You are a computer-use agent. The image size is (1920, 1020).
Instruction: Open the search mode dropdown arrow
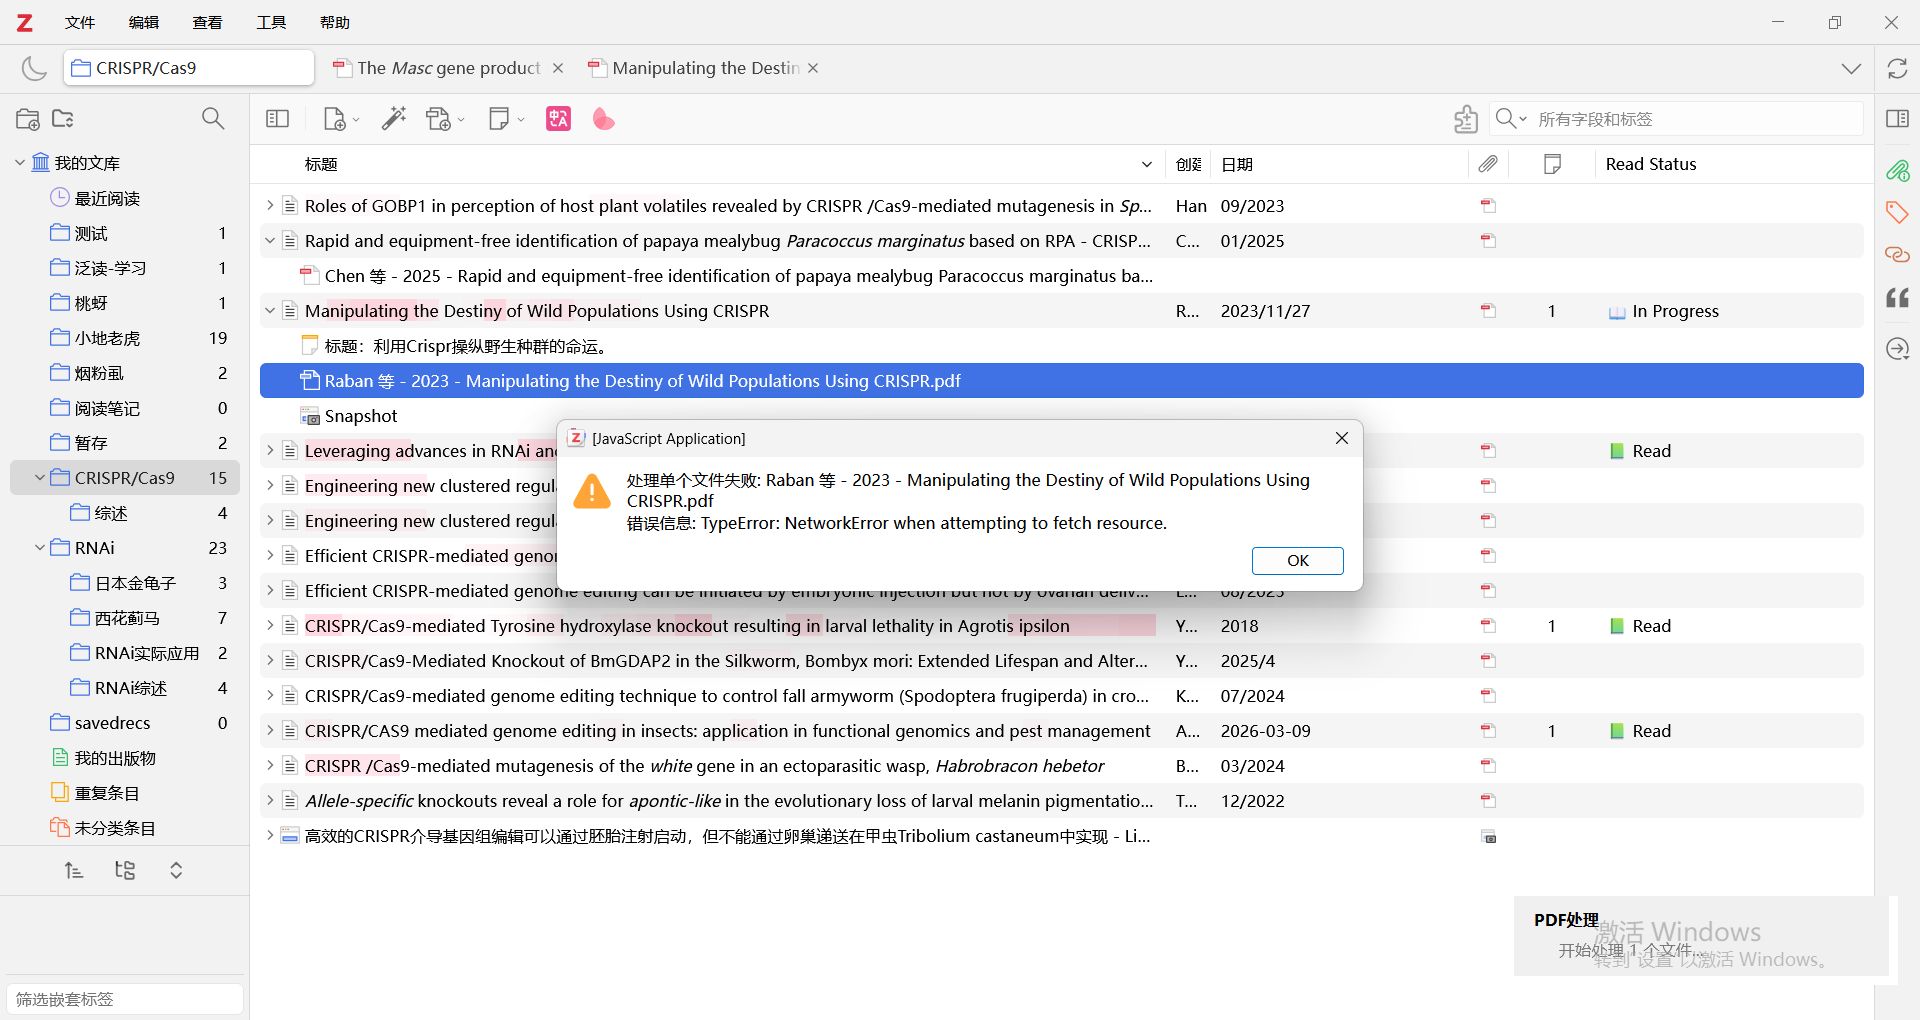click(x=1523, y=119)
